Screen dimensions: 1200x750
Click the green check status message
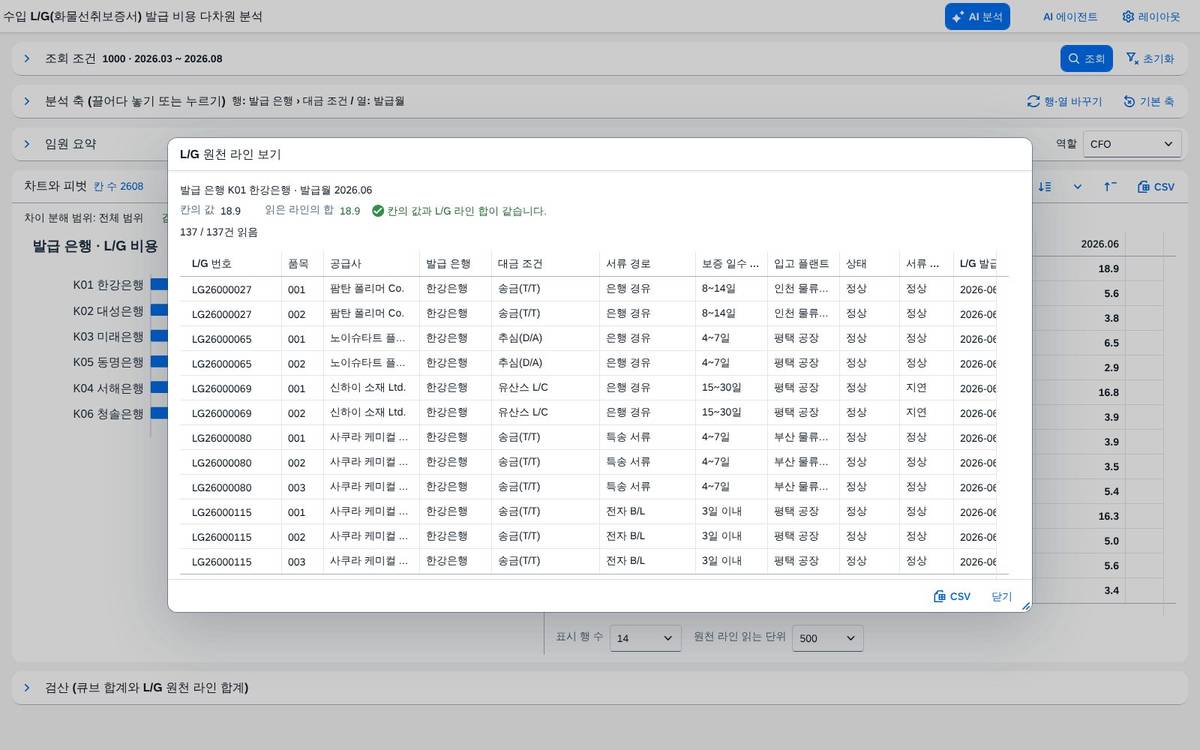pyautogui.click(x=459, y=211)
